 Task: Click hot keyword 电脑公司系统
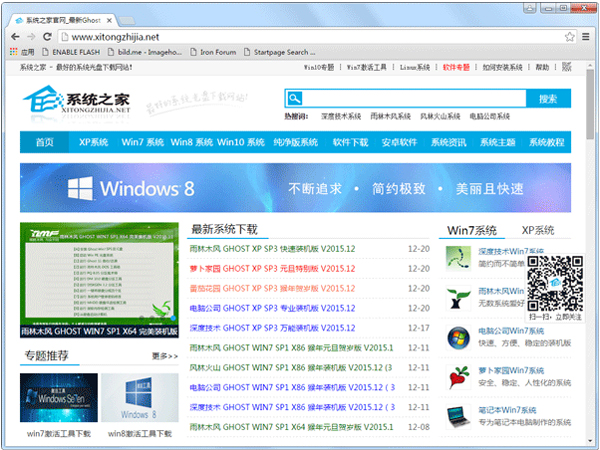[x=490, y=116]
